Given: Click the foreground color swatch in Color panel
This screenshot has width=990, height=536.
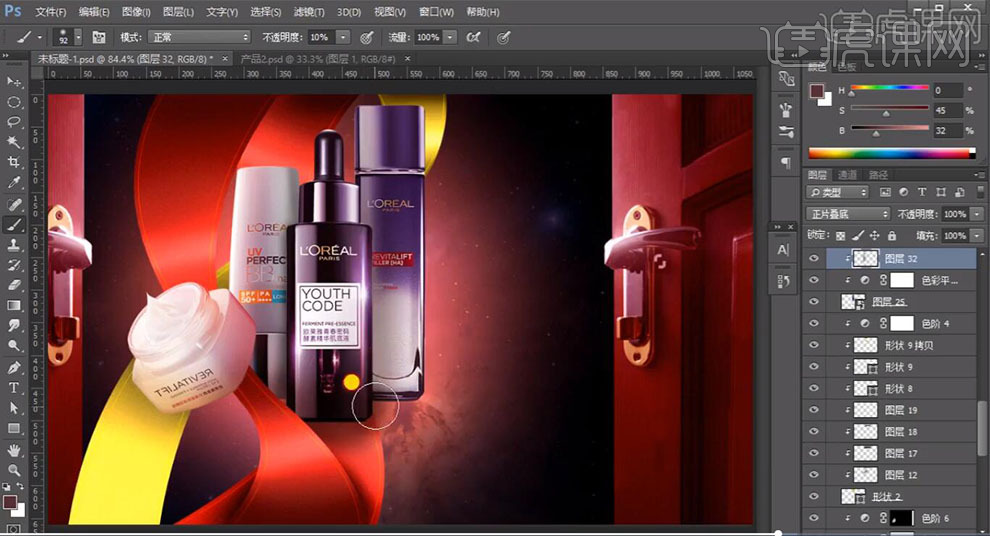Looking at the screenshot, I should [818, 92].
